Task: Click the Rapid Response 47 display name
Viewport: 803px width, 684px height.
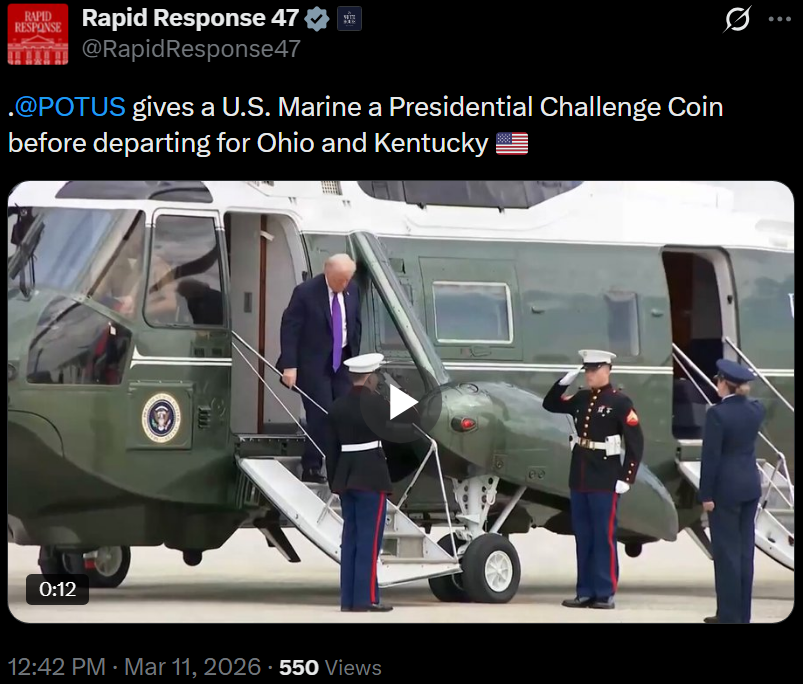Action: point(190,18)
